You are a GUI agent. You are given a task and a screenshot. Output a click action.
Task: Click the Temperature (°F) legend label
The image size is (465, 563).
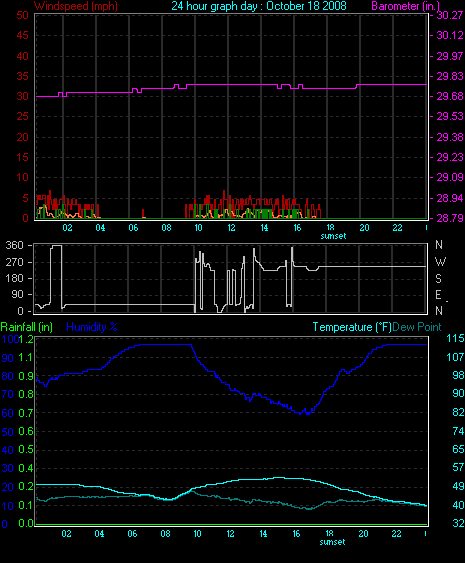pos(352,327)
